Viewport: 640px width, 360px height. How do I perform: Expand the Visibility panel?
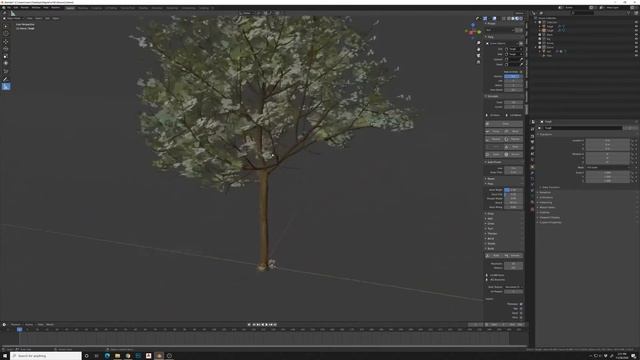[544, 212]
